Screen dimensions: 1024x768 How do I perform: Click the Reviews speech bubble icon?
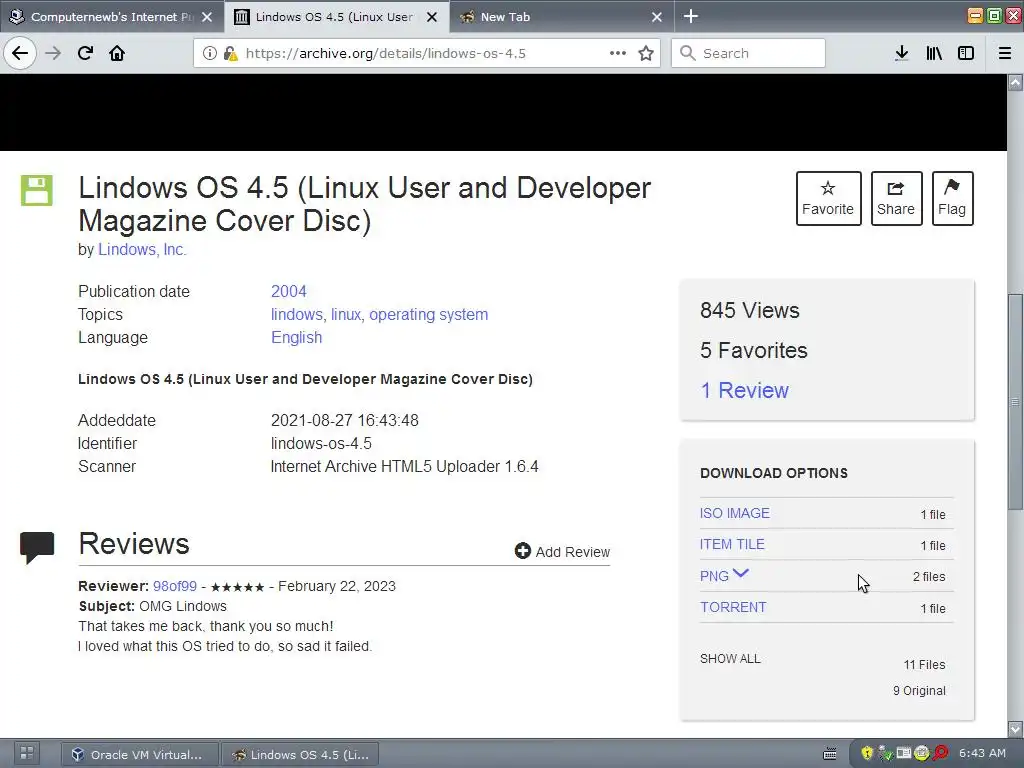(x=37, y=547)
